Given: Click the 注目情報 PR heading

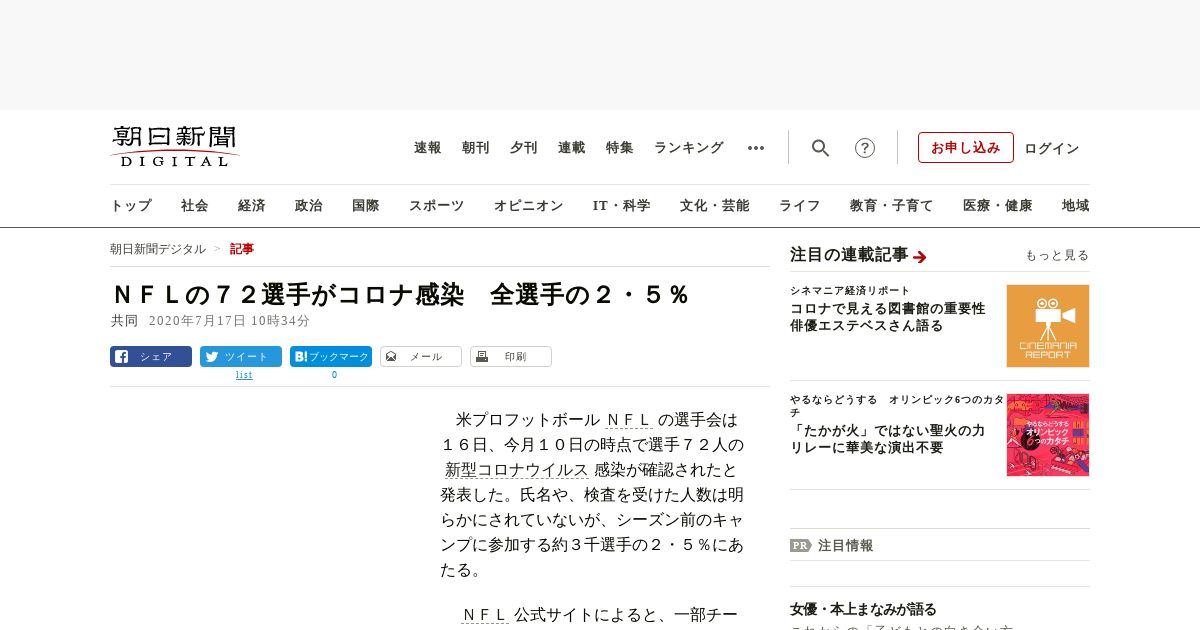Looking at the screenshot, I should (x=846, y=546).
